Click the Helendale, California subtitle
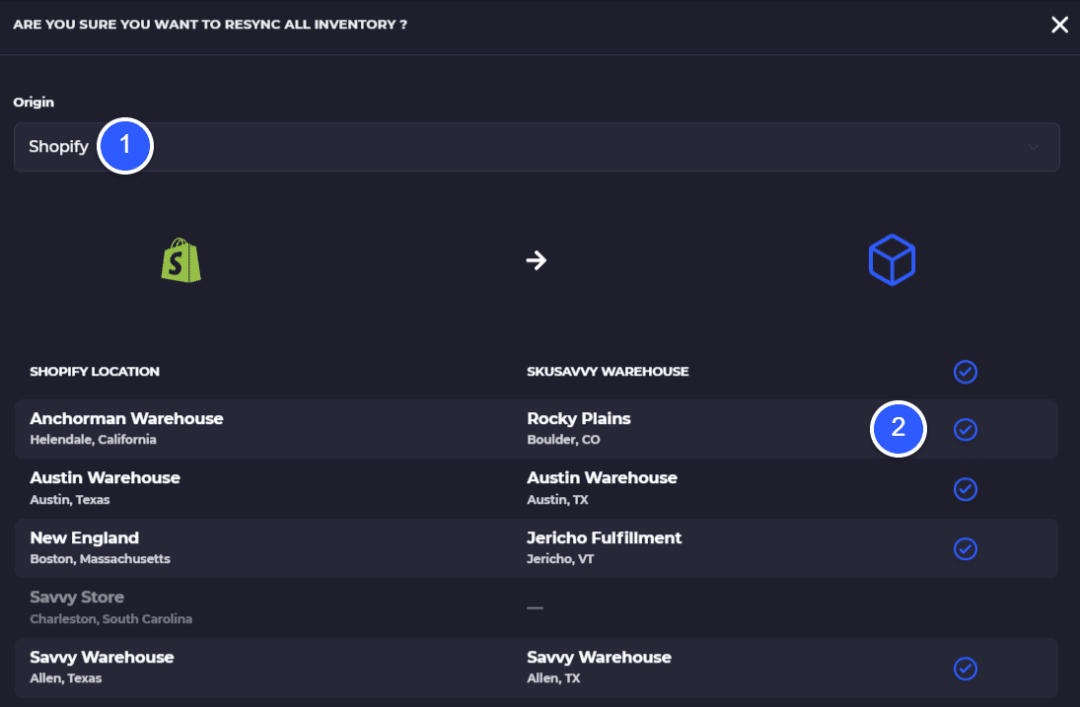This screenshot has height=707, width=1080. pos(93,440)
